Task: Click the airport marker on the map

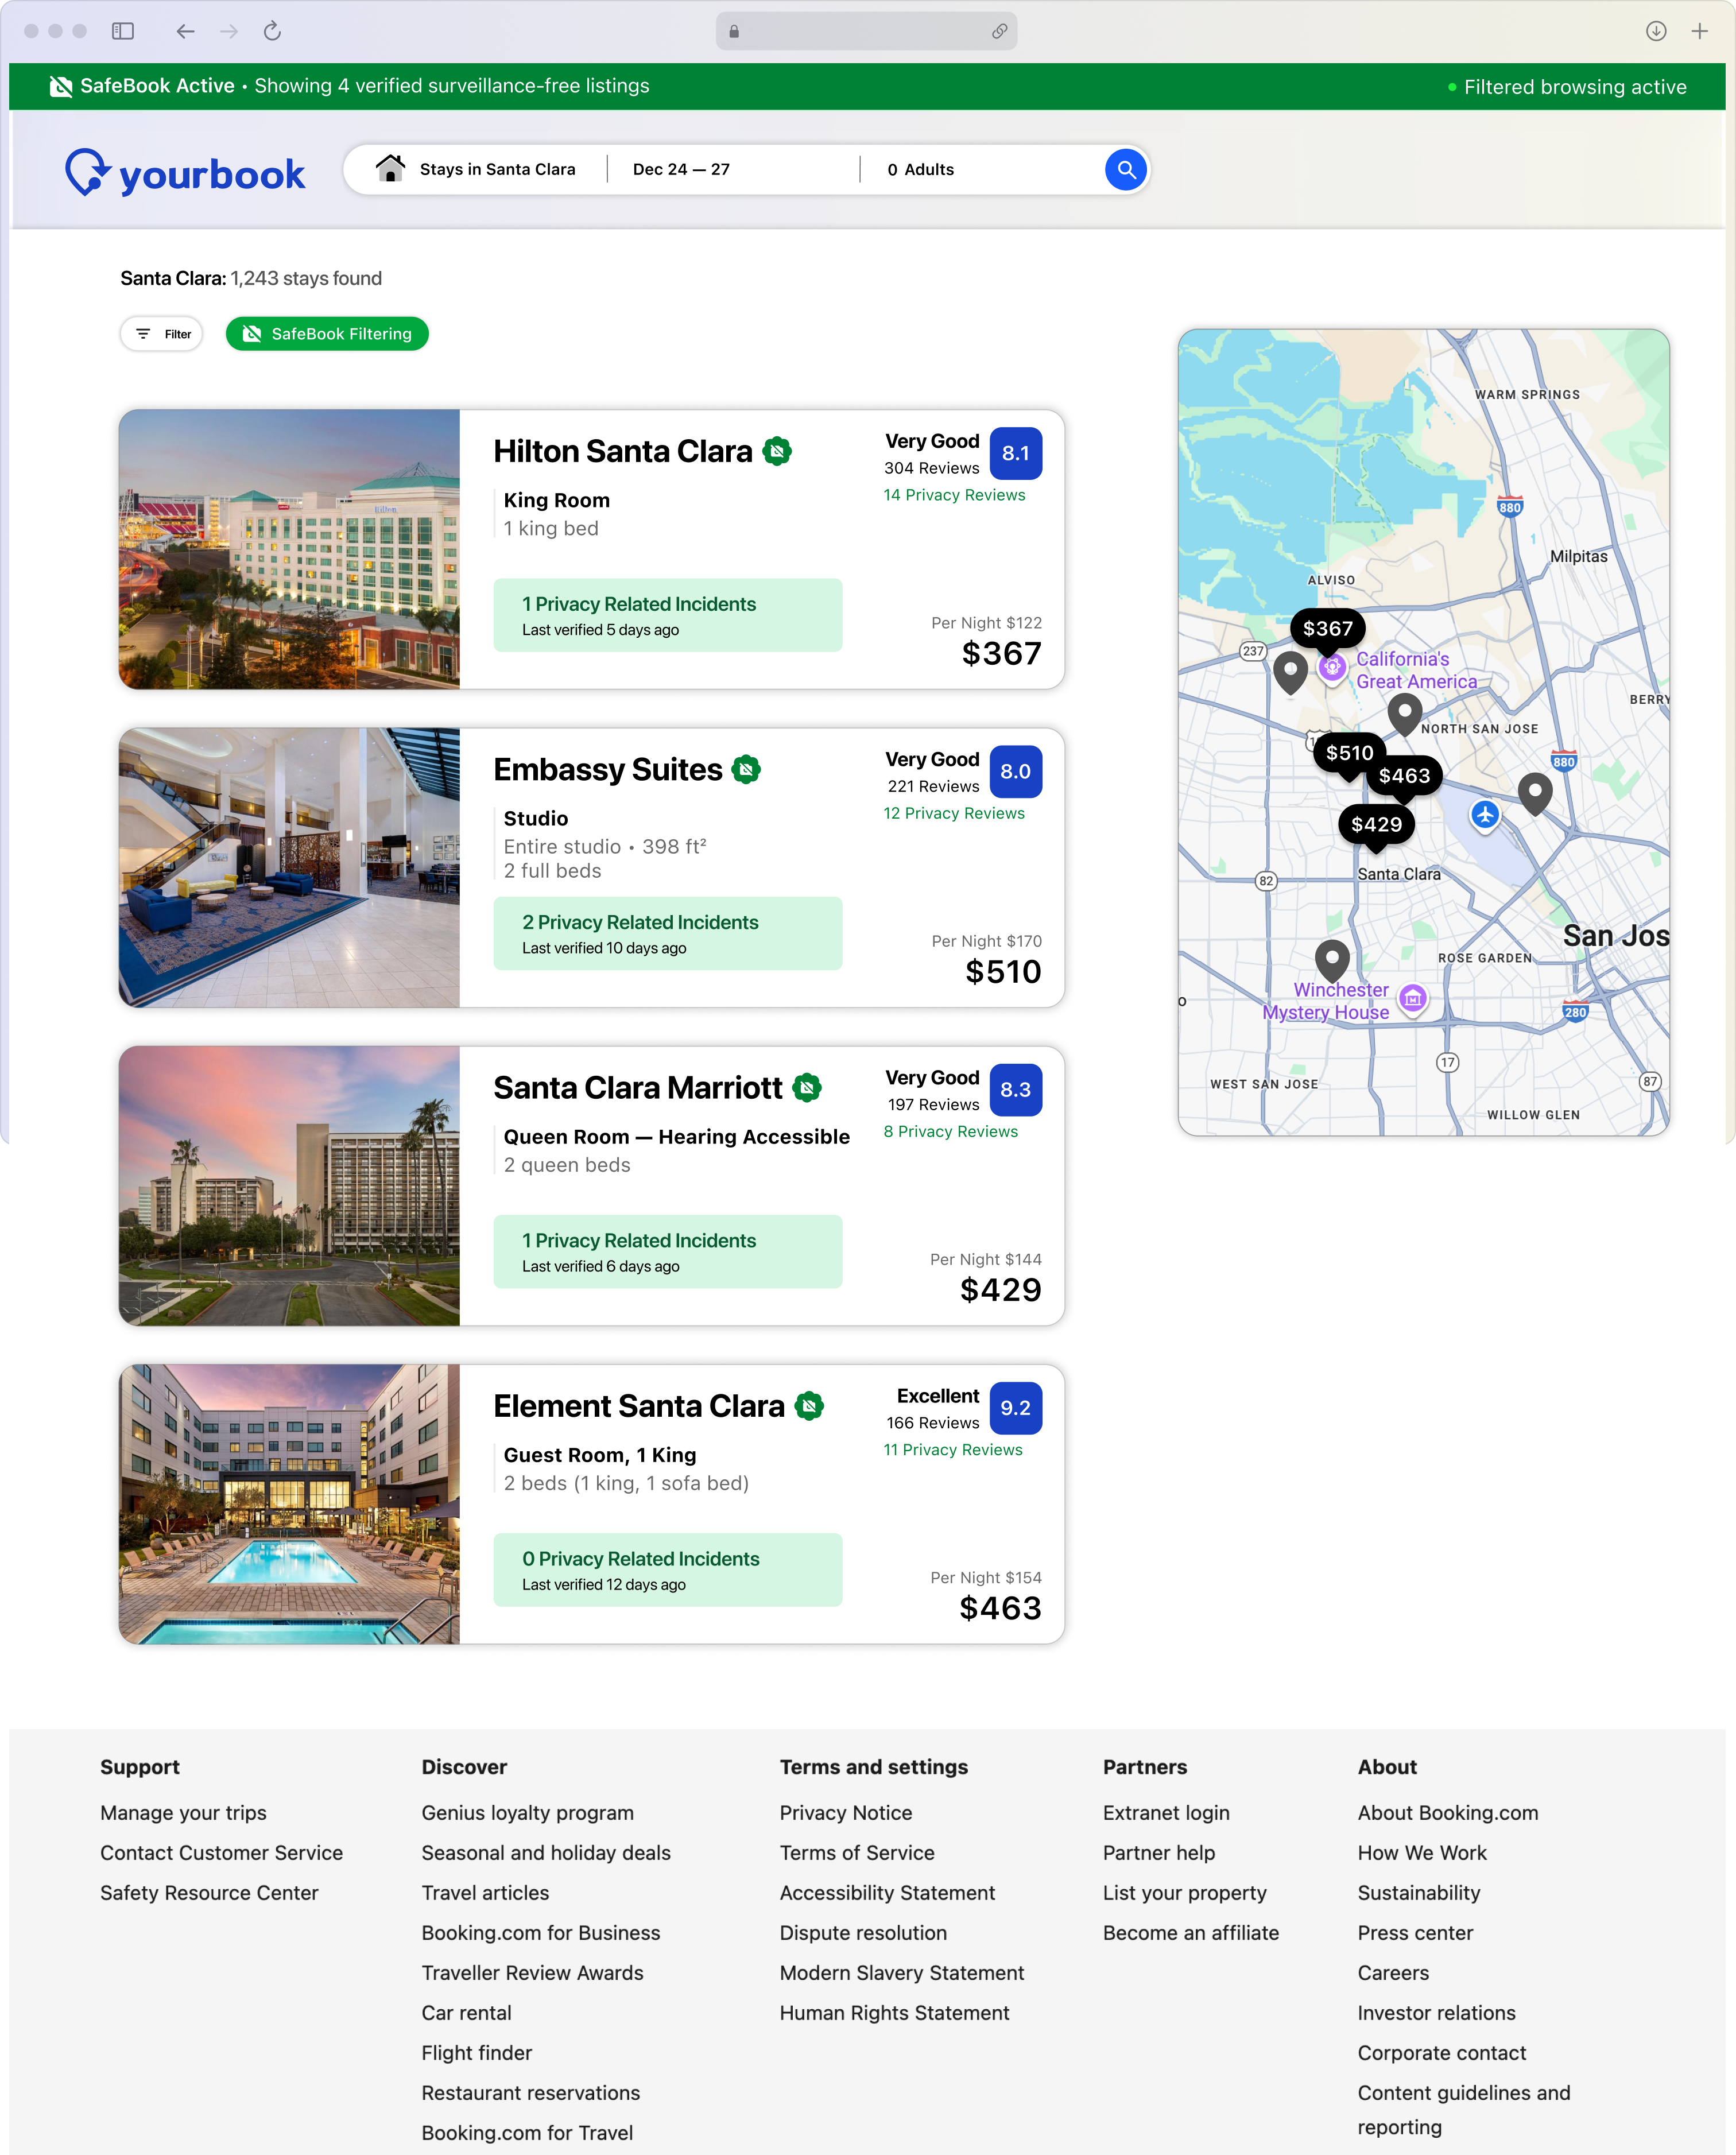Action: 1484,814
